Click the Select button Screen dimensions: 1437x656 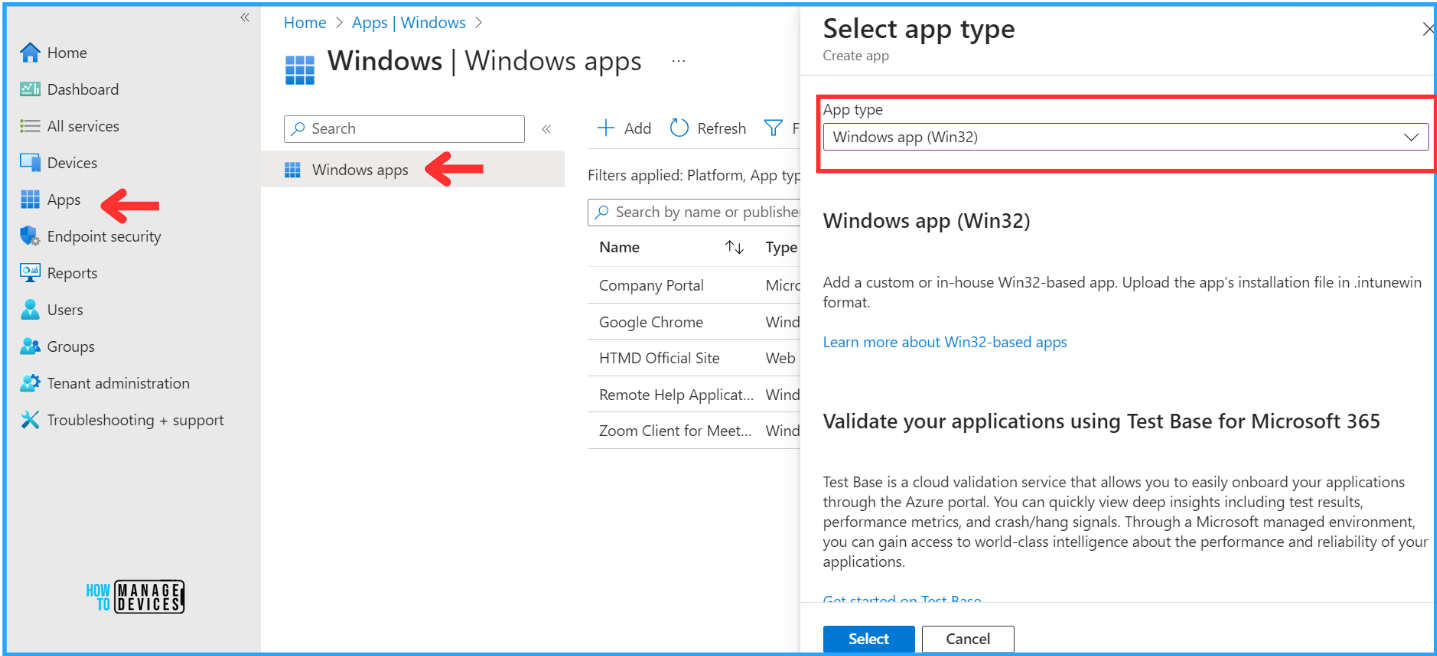[869, 639]
